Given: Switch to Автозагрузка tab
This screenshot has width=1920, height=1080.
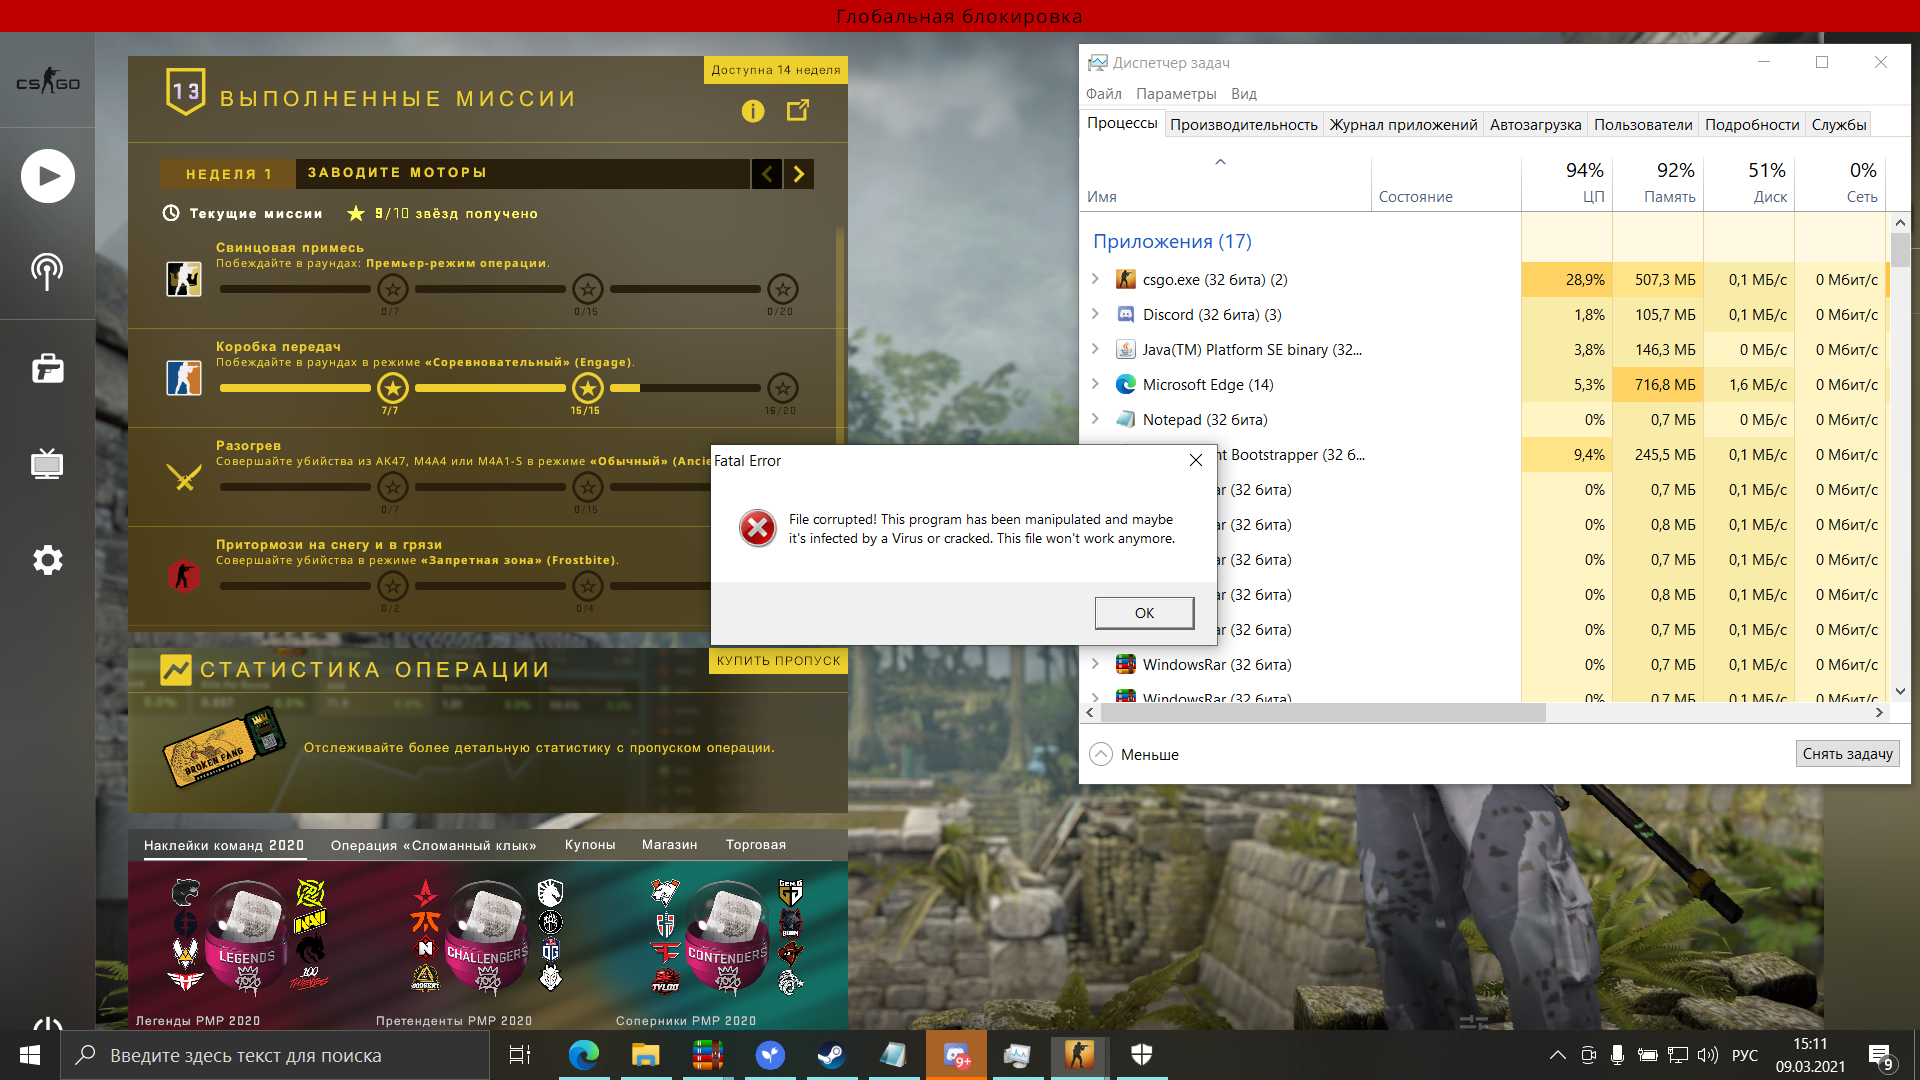Looking at the screenshot, I should click(x=1535, y=125).
